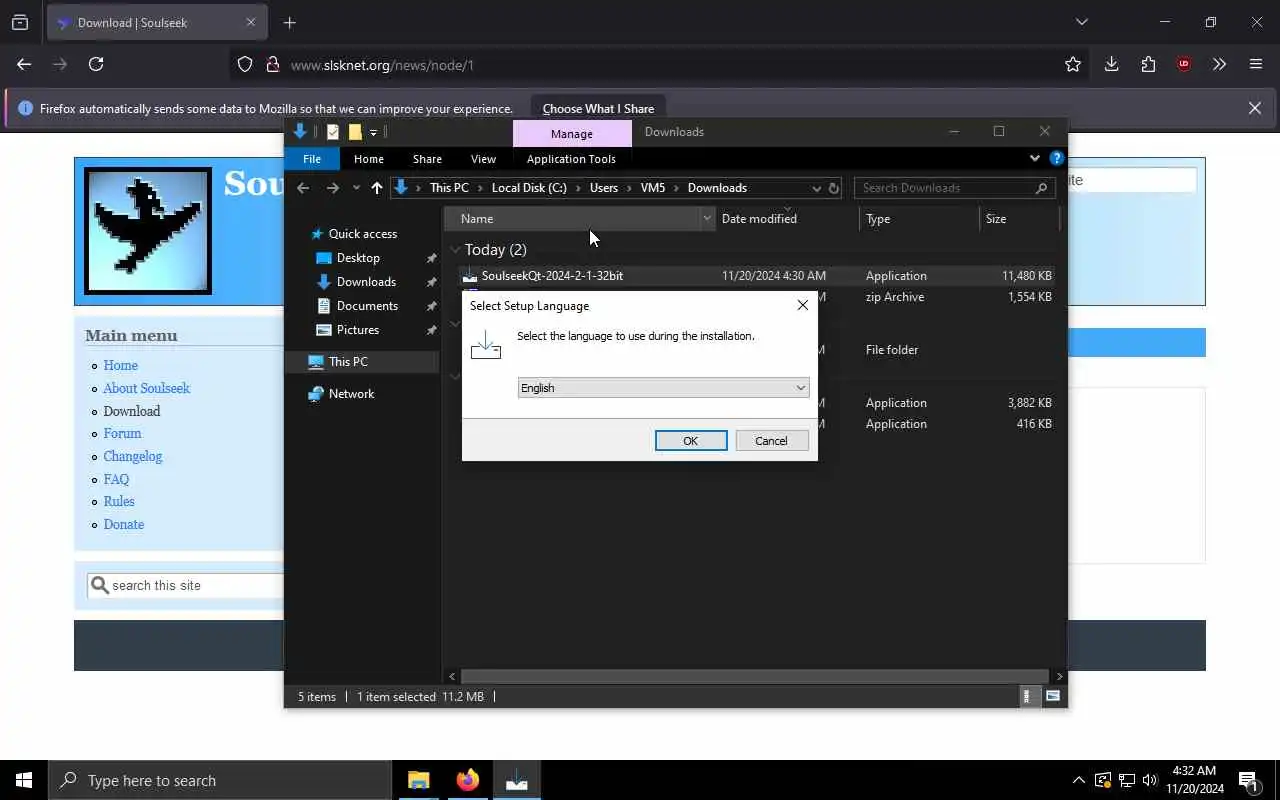Bookmark this page with star icon
Image resolution: width=1280 pixels, height=800 pixels.
(1073, 64)
